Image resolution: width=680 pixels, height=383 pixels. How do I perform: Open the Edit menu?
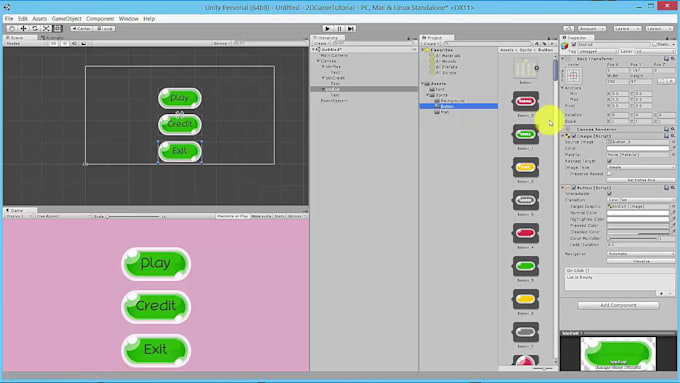pos(23,19)
